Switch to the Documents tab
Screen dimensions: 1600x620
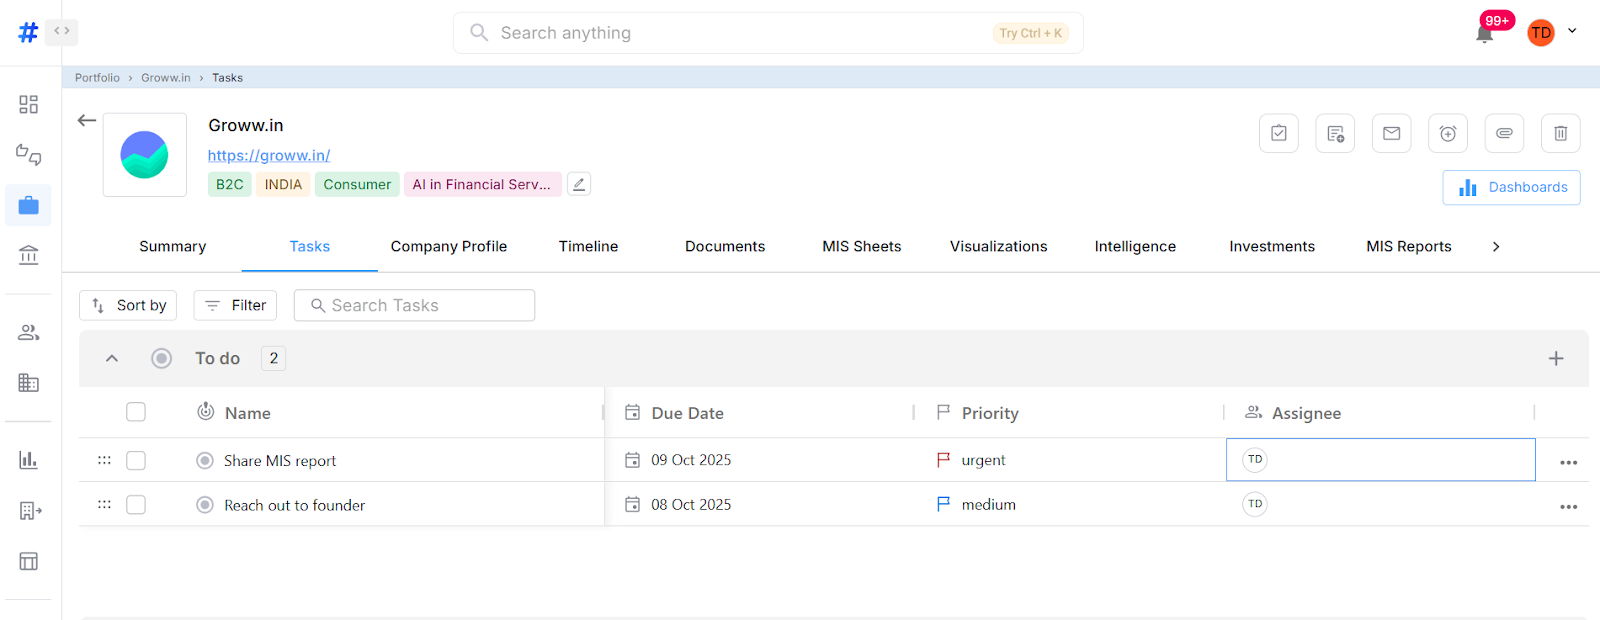click(724, 247)
